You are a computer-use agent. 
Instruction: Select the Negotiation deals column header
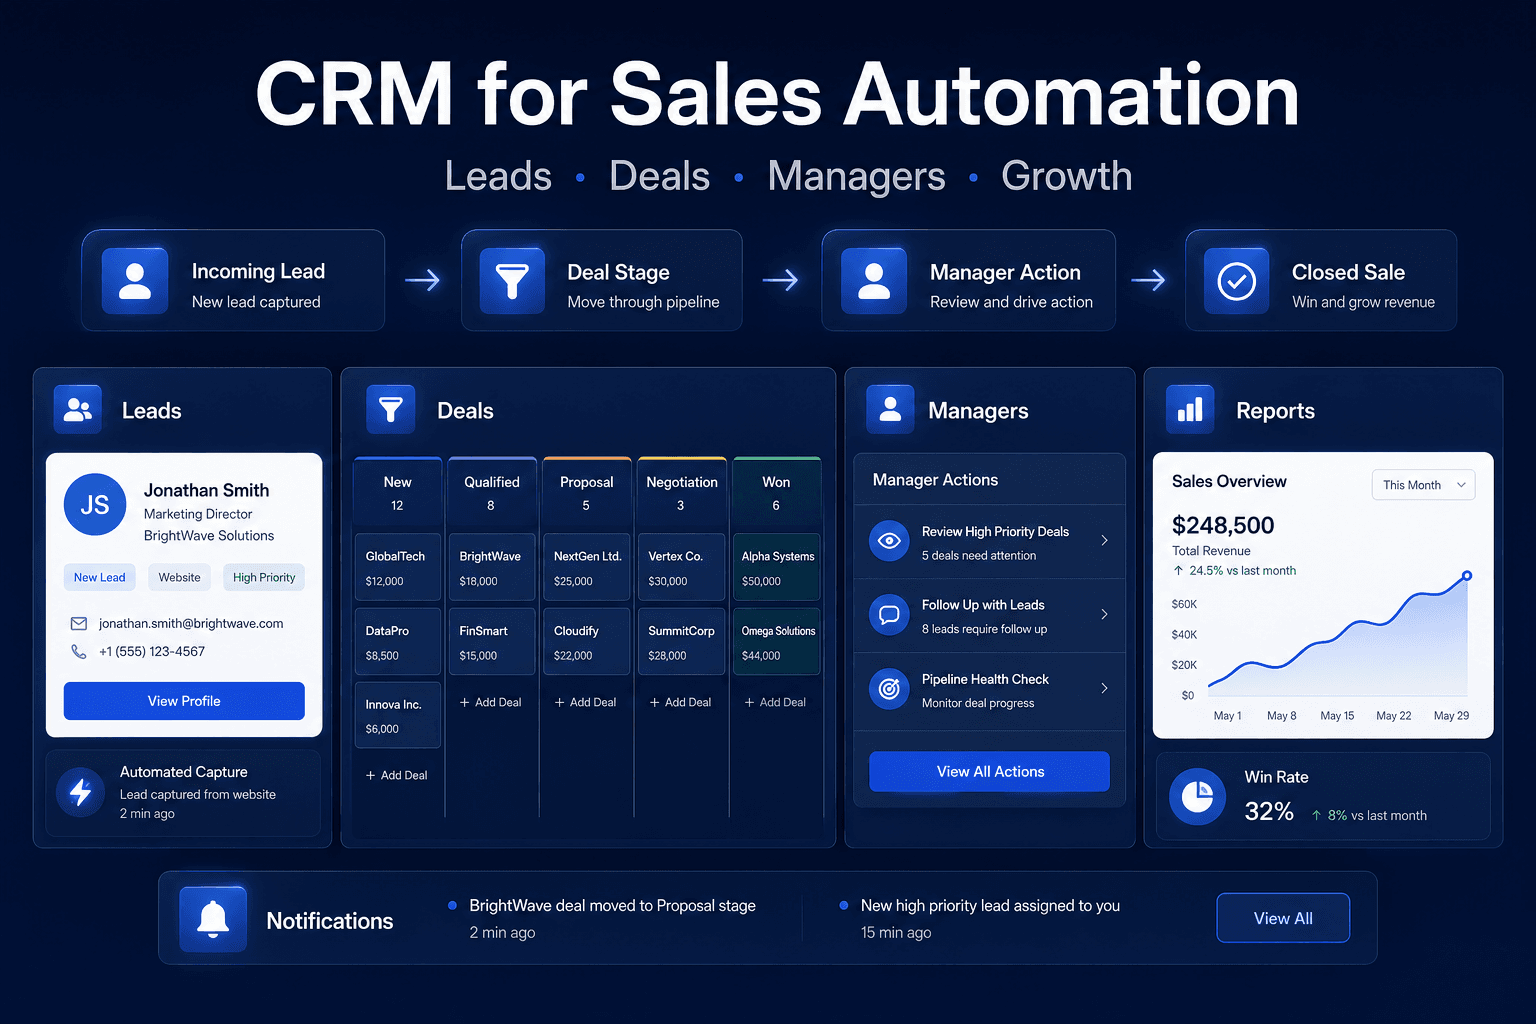pyautogui.click(x=681, y=493)
